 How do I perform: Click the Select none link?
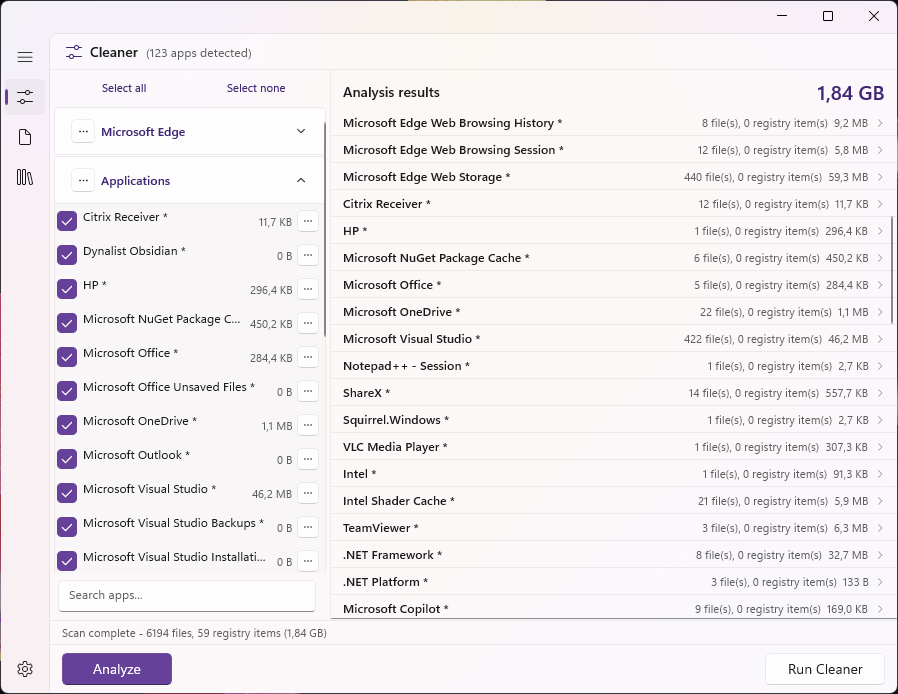pyautogui.click(x=256, y=88)
